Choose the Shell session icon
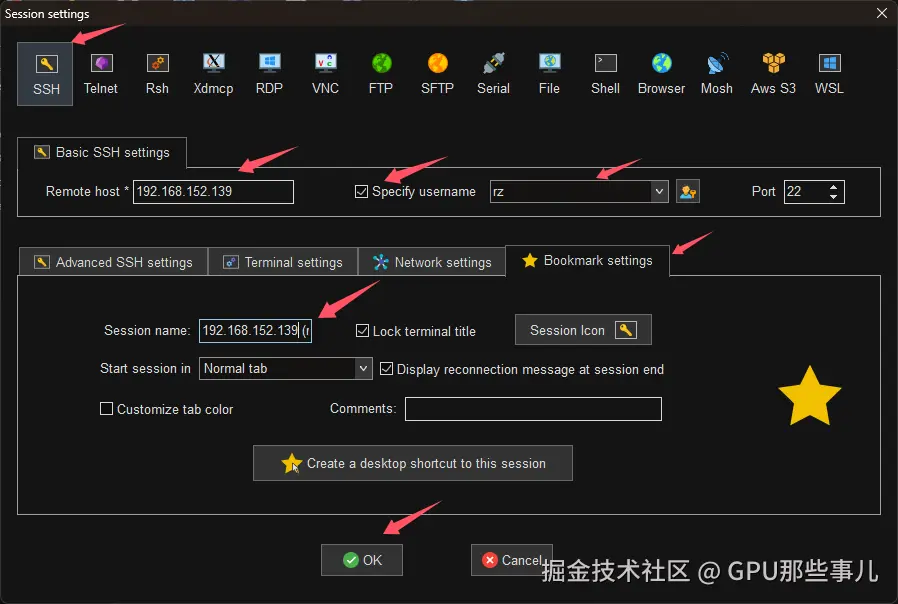Viewport: 898px width, 604px height. 605,74
